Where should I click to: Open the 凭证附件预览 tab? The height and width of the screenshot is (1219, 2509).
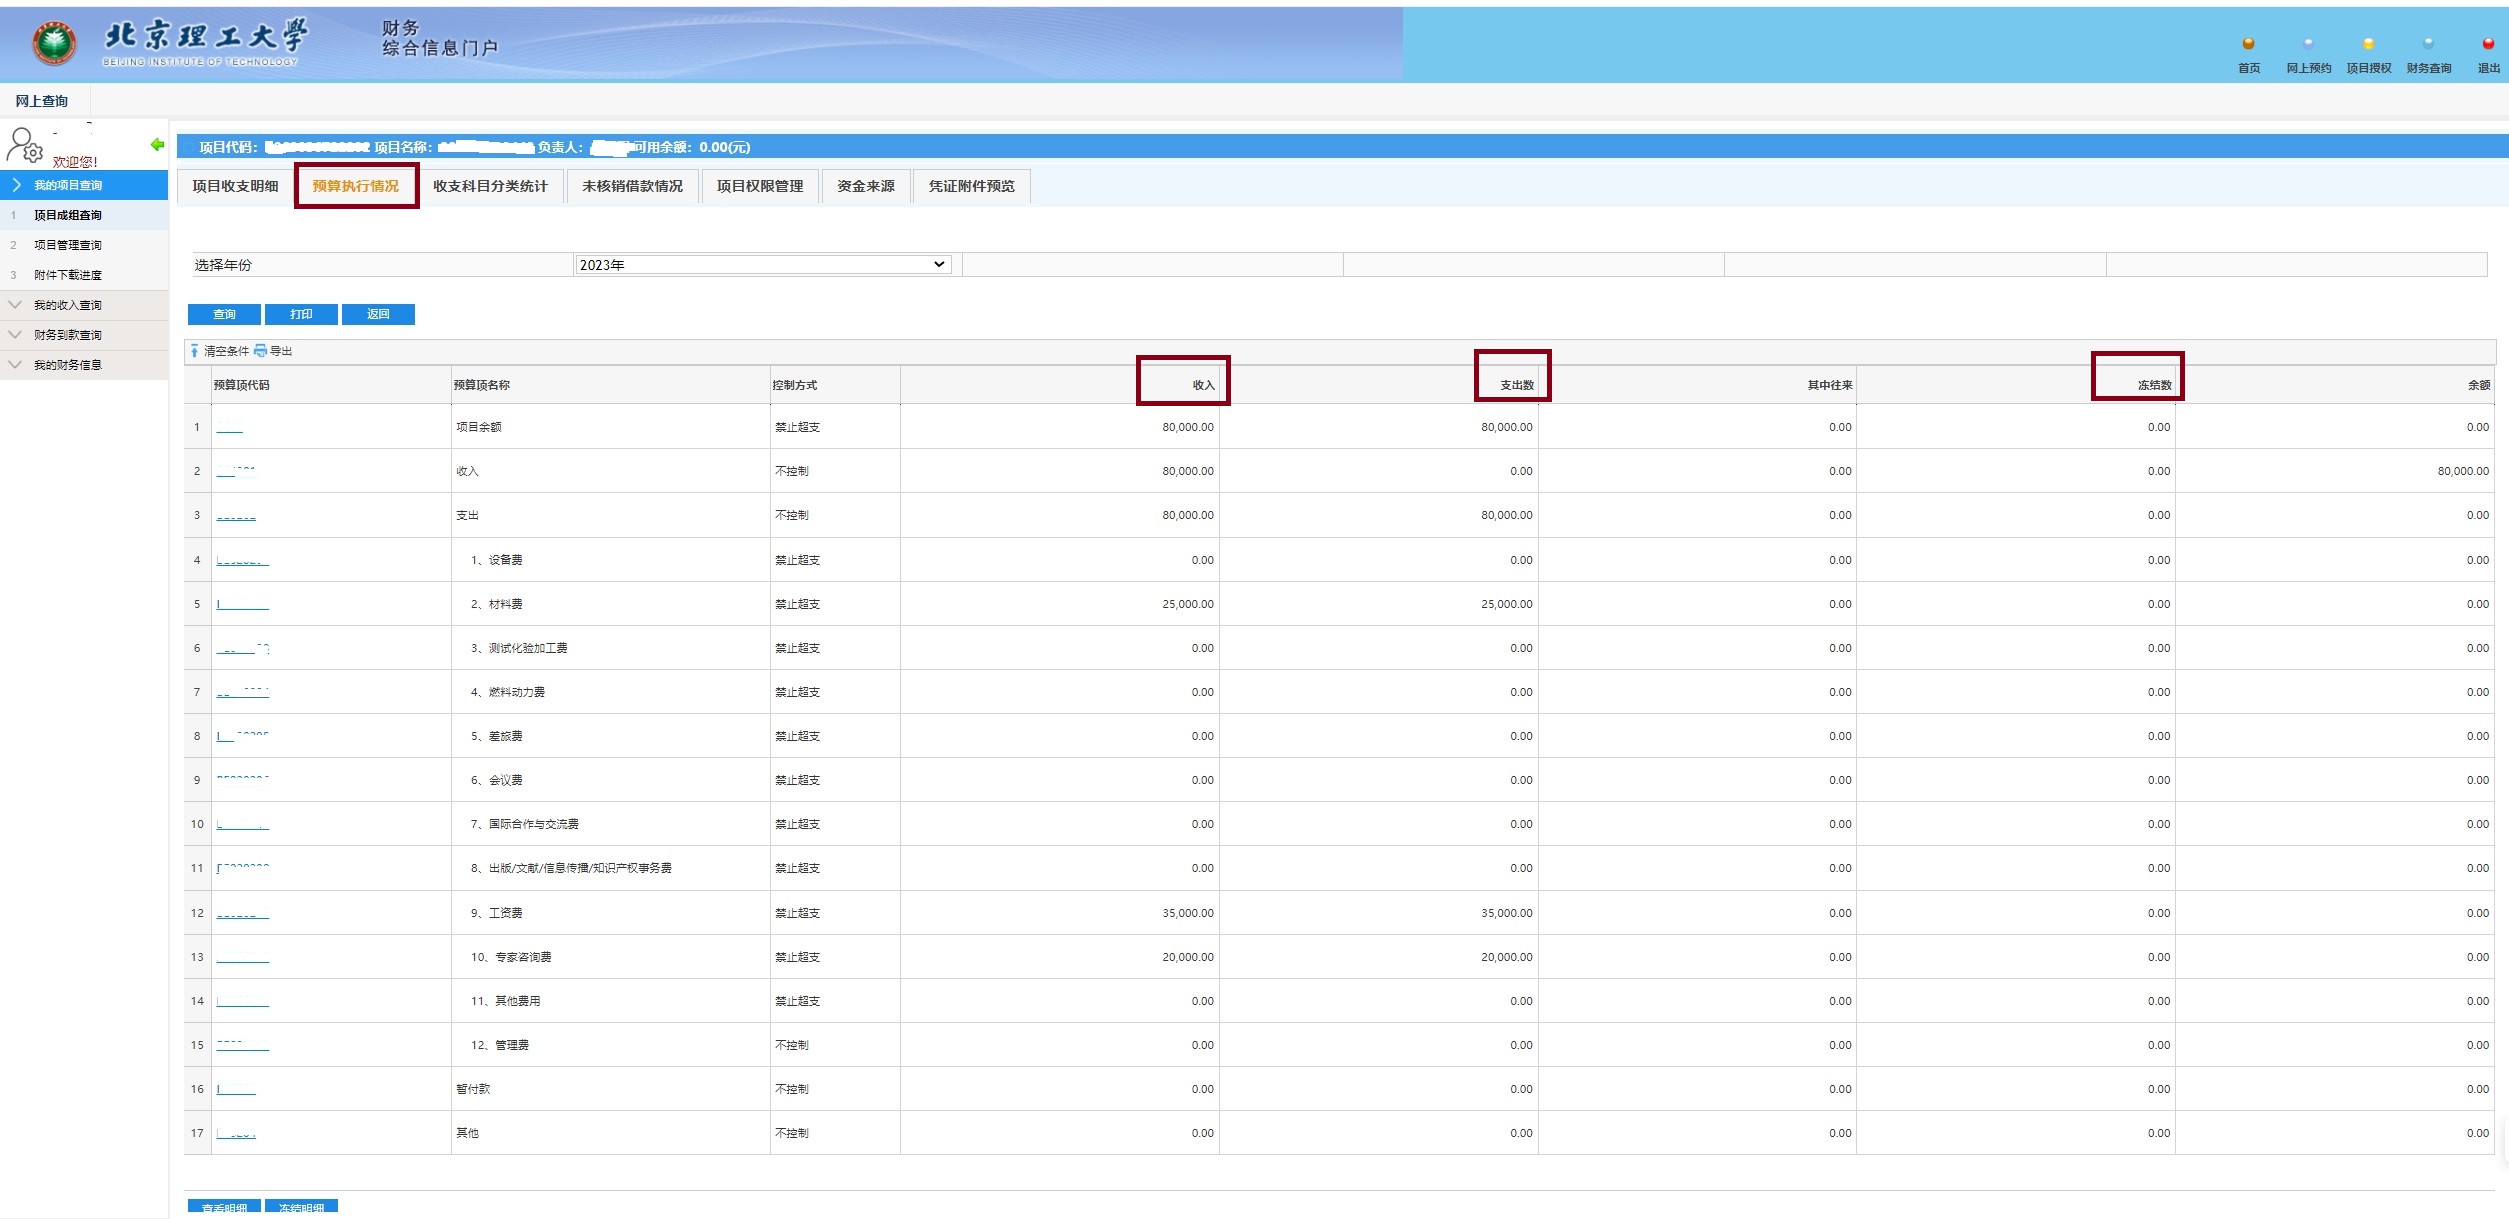971,186
